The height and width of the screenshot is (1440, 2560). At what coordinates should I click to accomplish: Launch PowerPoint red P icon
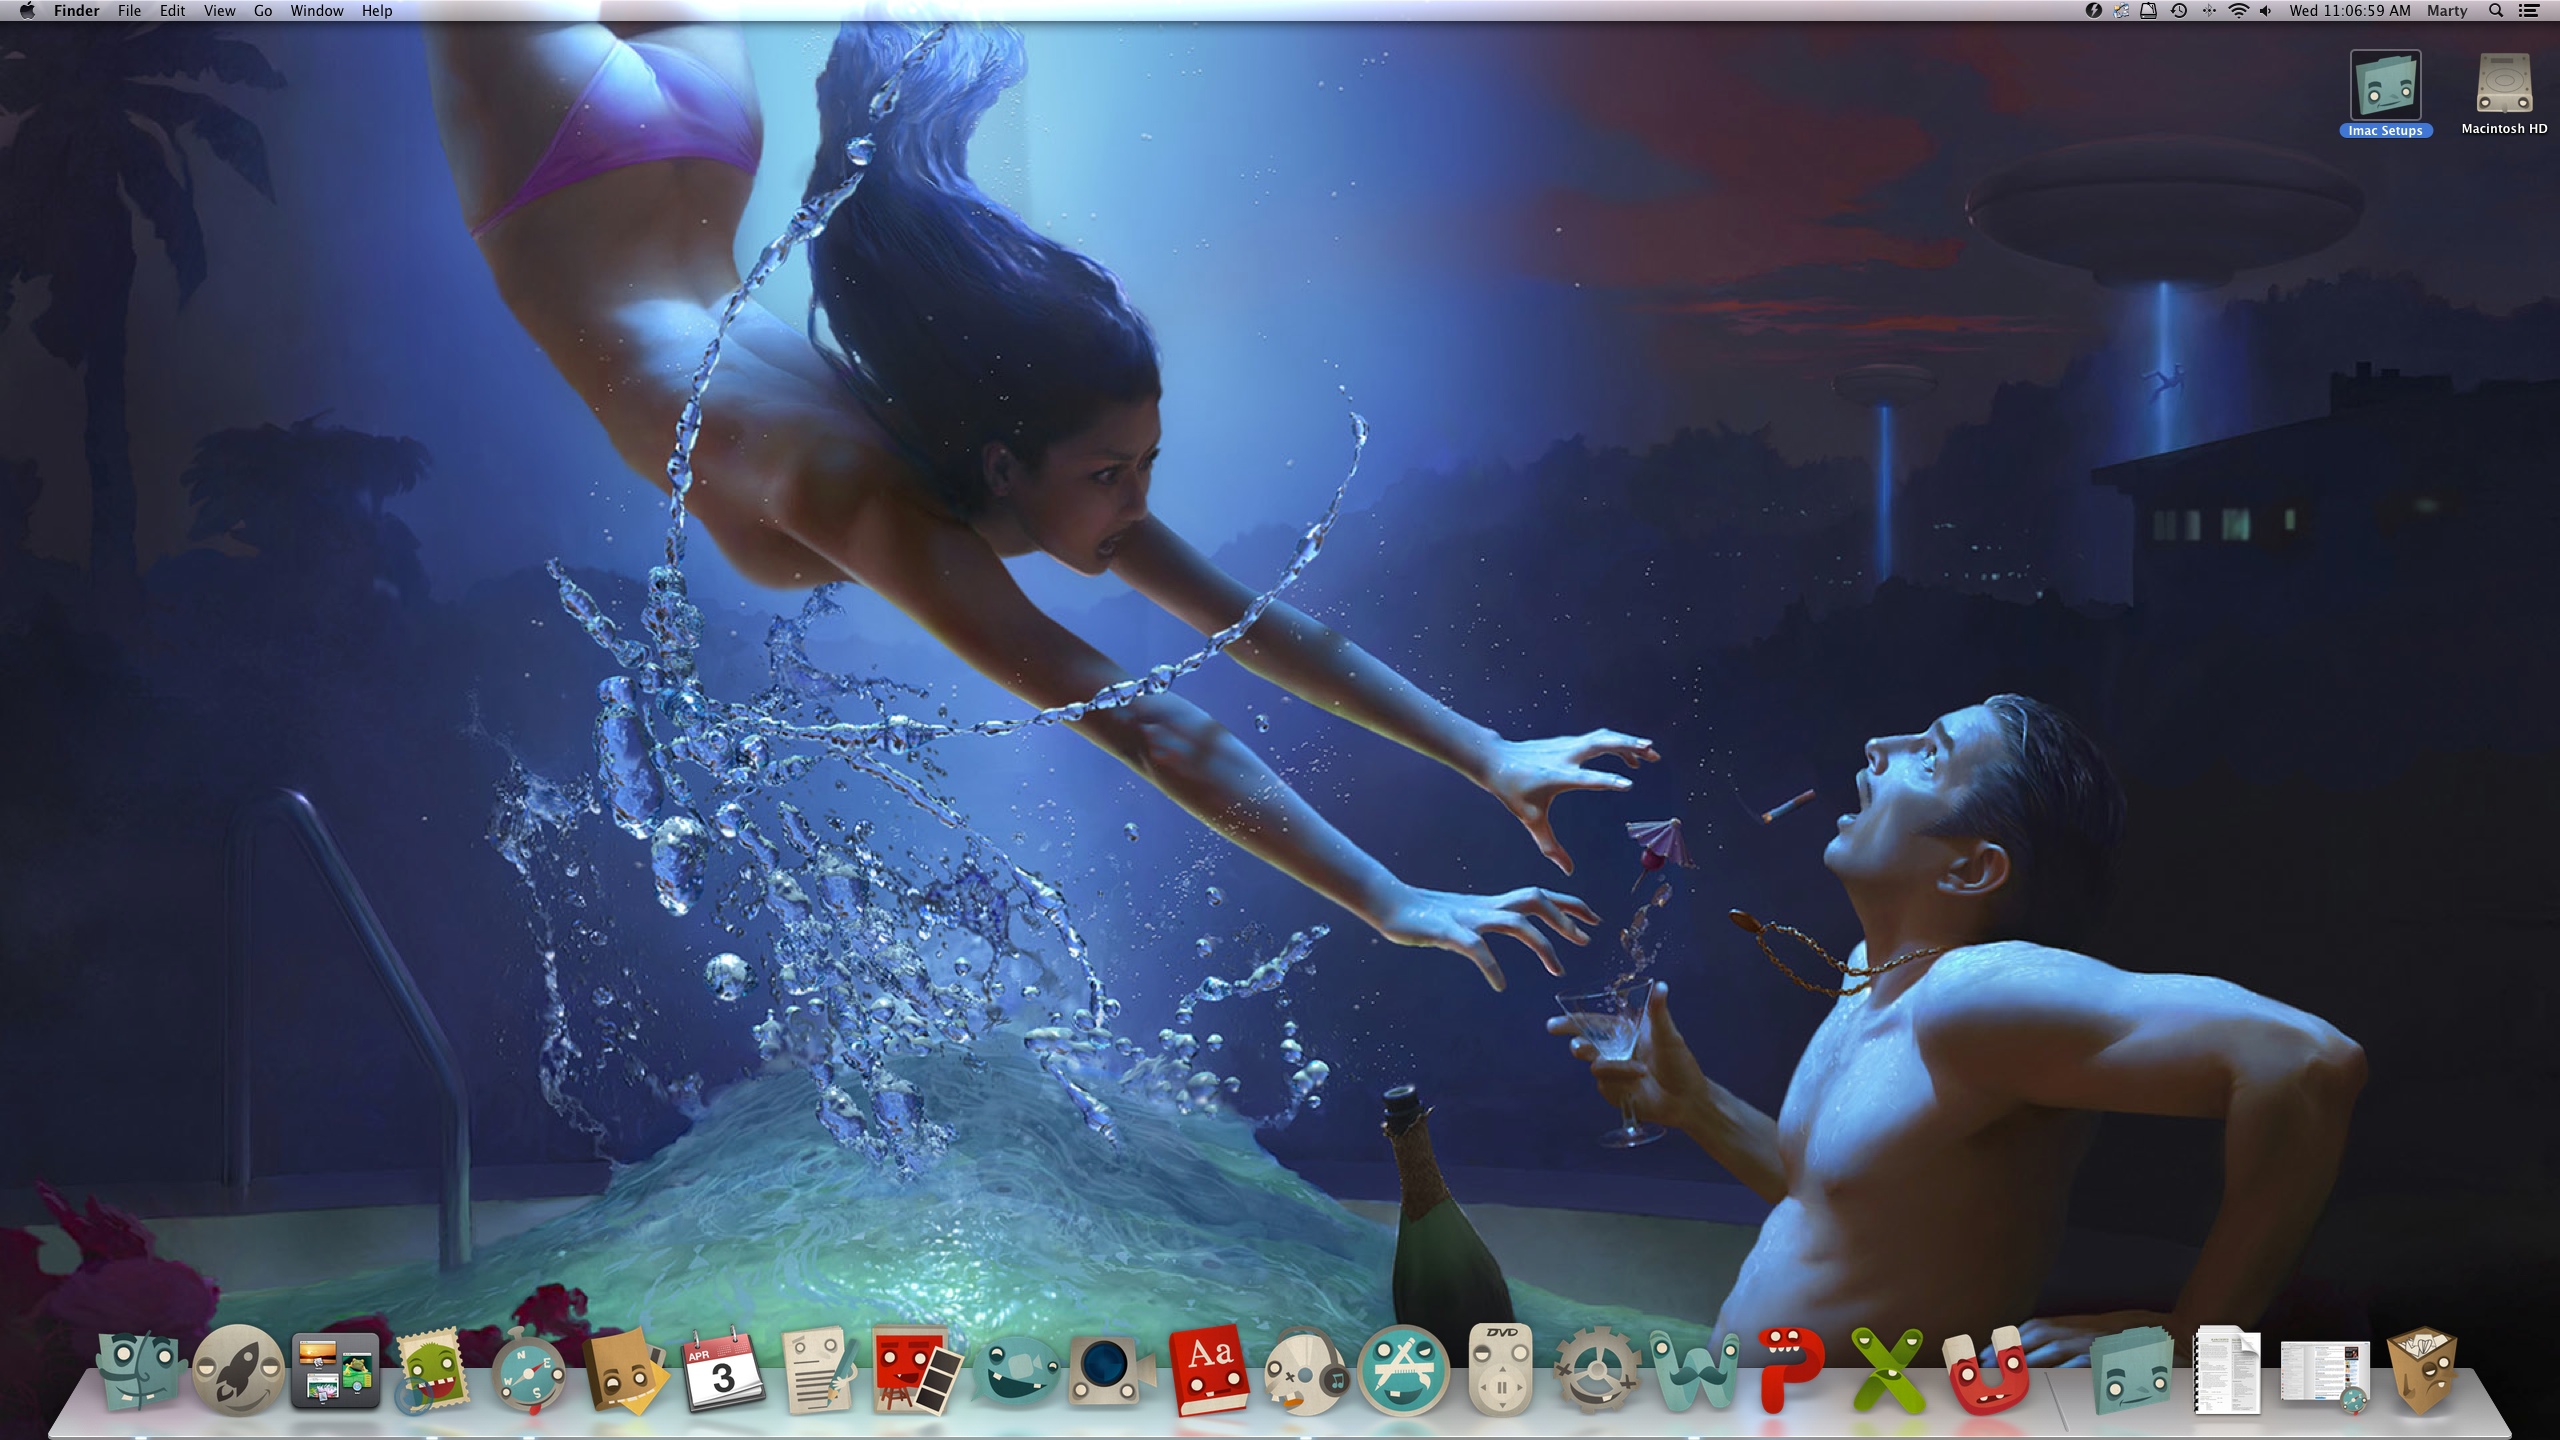pyautogui.click(x=1791, y=1370)
